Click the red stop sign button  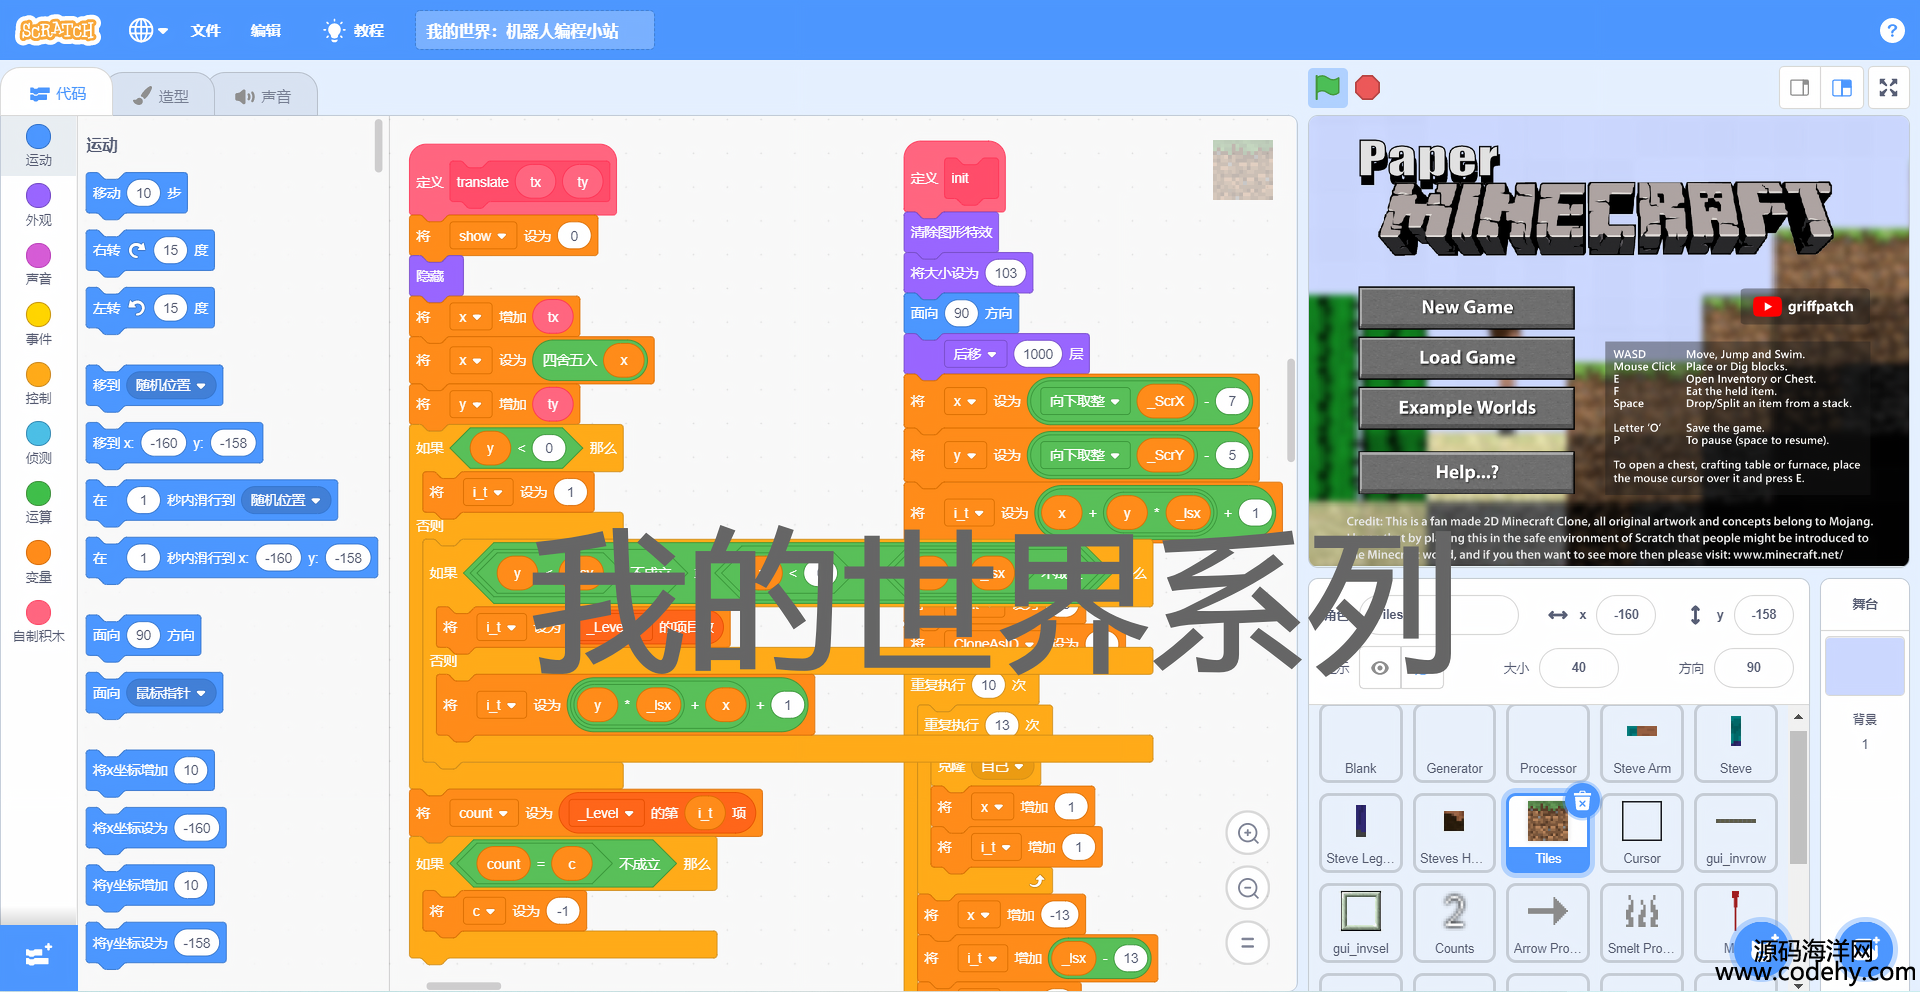[x=1367, y=88]
